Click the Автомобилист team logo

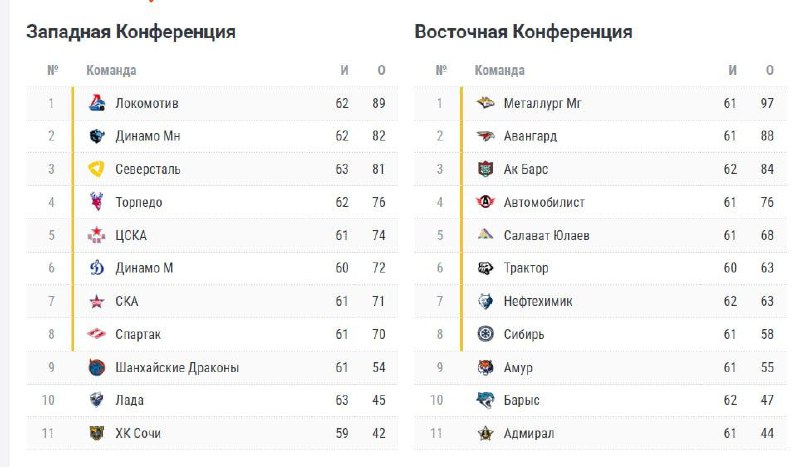pyautogui.click(x=485, y=202)
